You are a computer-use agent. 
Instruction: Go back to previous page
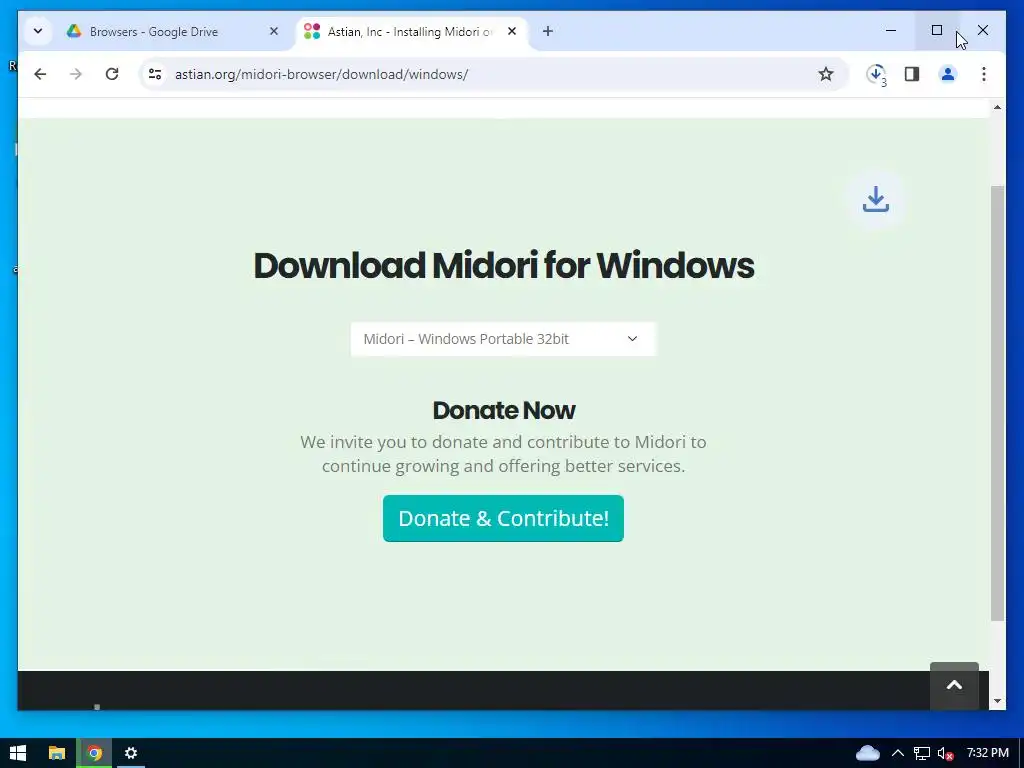tap(40, 74)
